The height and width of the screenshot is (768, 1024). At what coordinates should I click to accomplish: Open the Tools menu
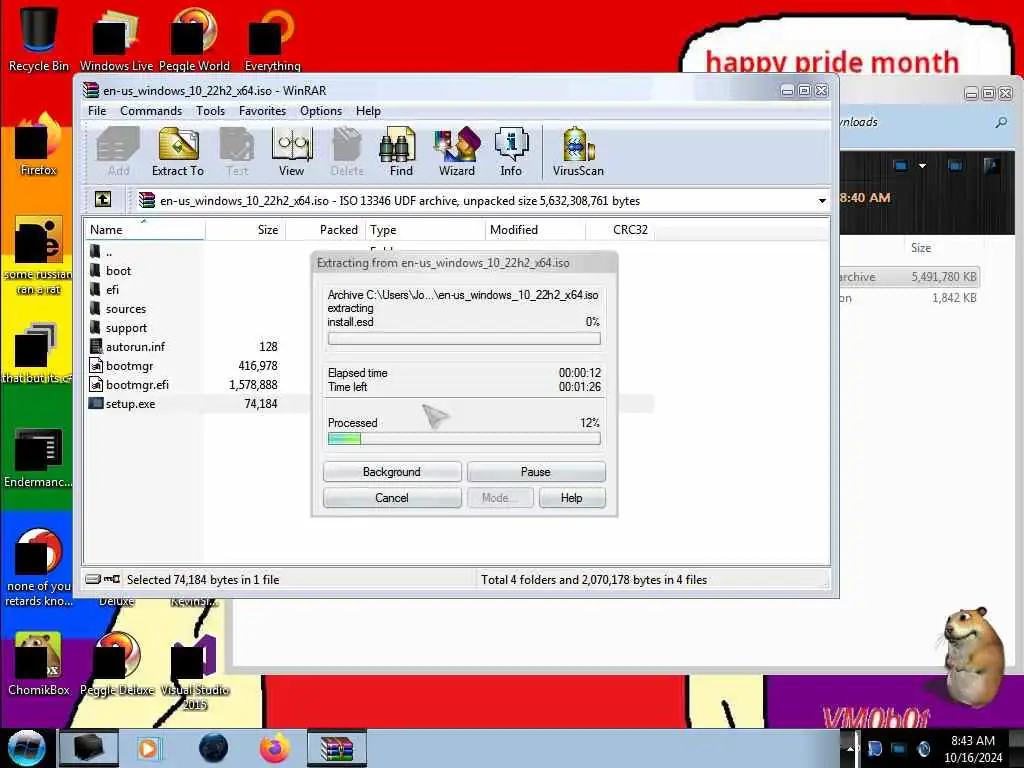(x=210, y=111)
